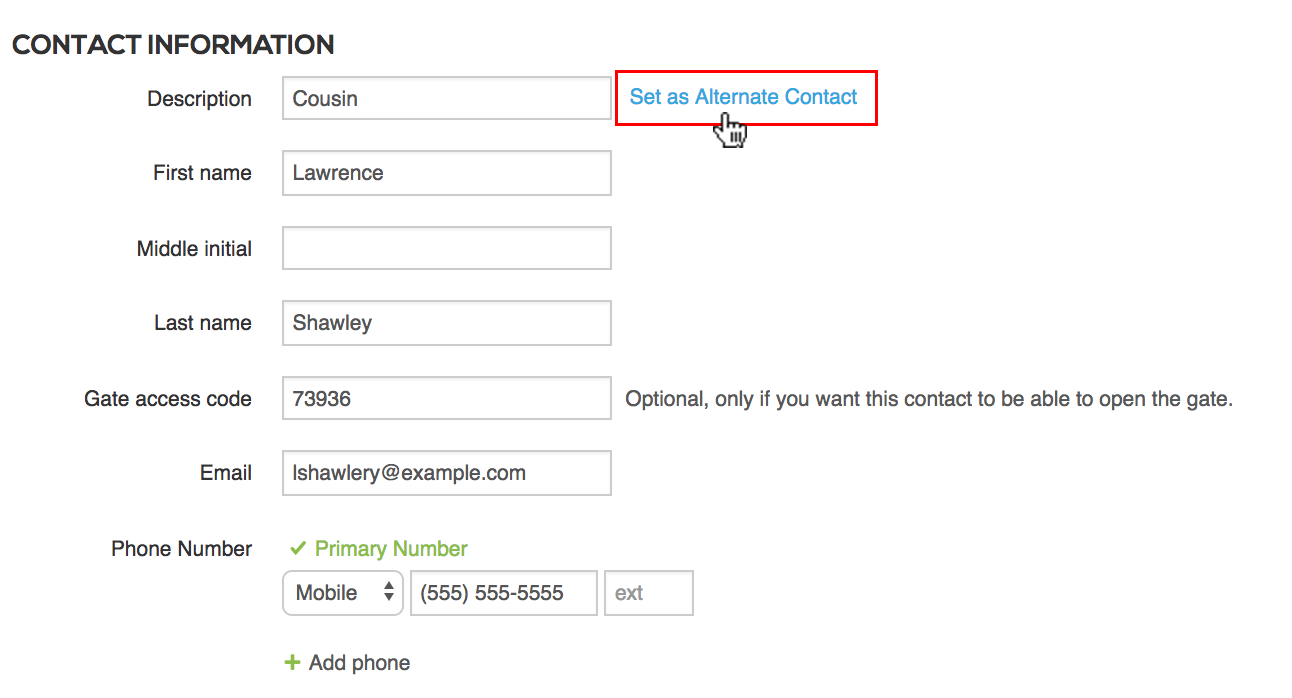Screen dimensions: 1292x698
Task: Click the Add phone link text
Action: (359, 663)
